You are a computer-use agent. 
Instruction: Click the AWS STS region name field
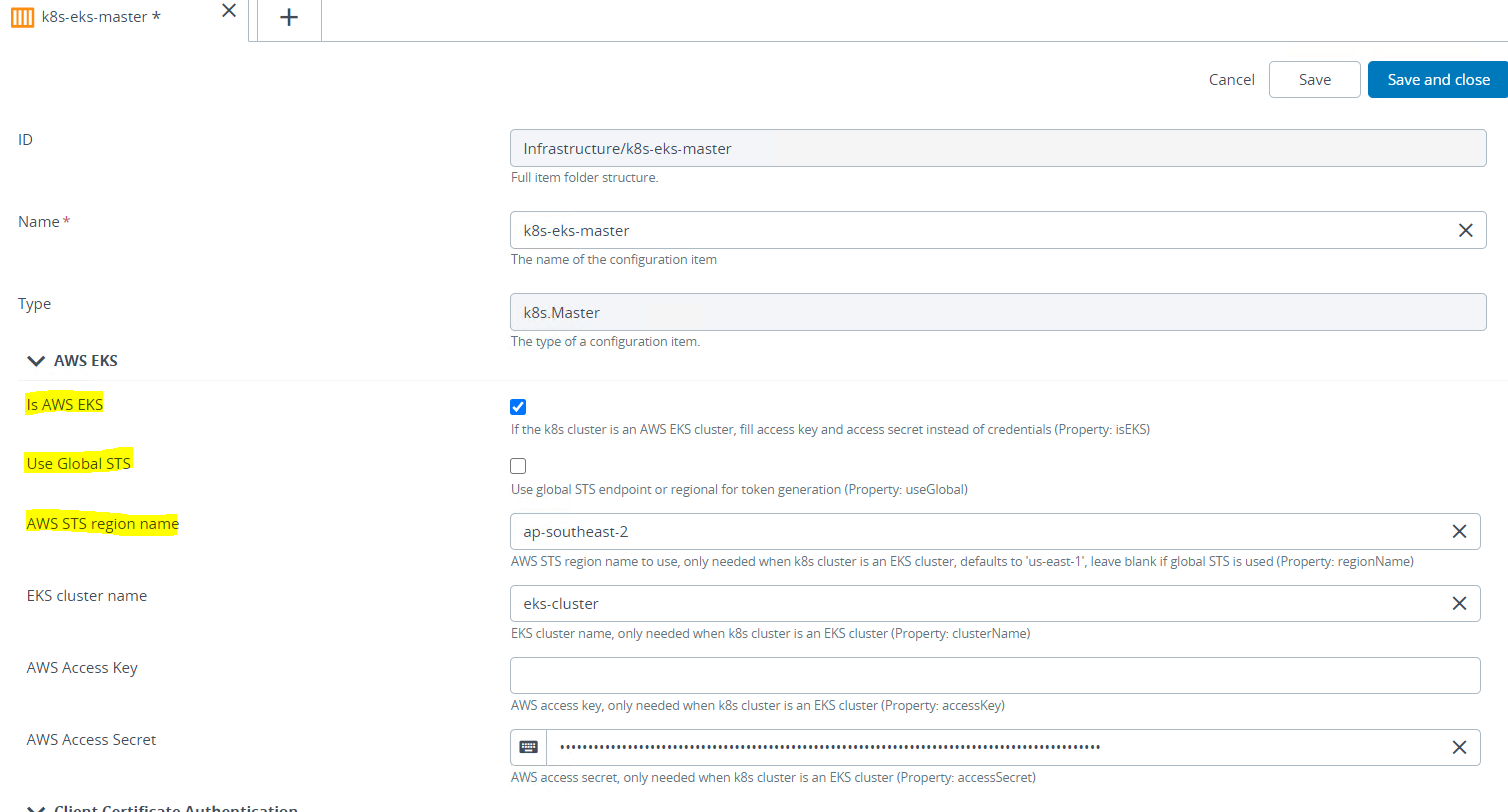coord(975,531)
